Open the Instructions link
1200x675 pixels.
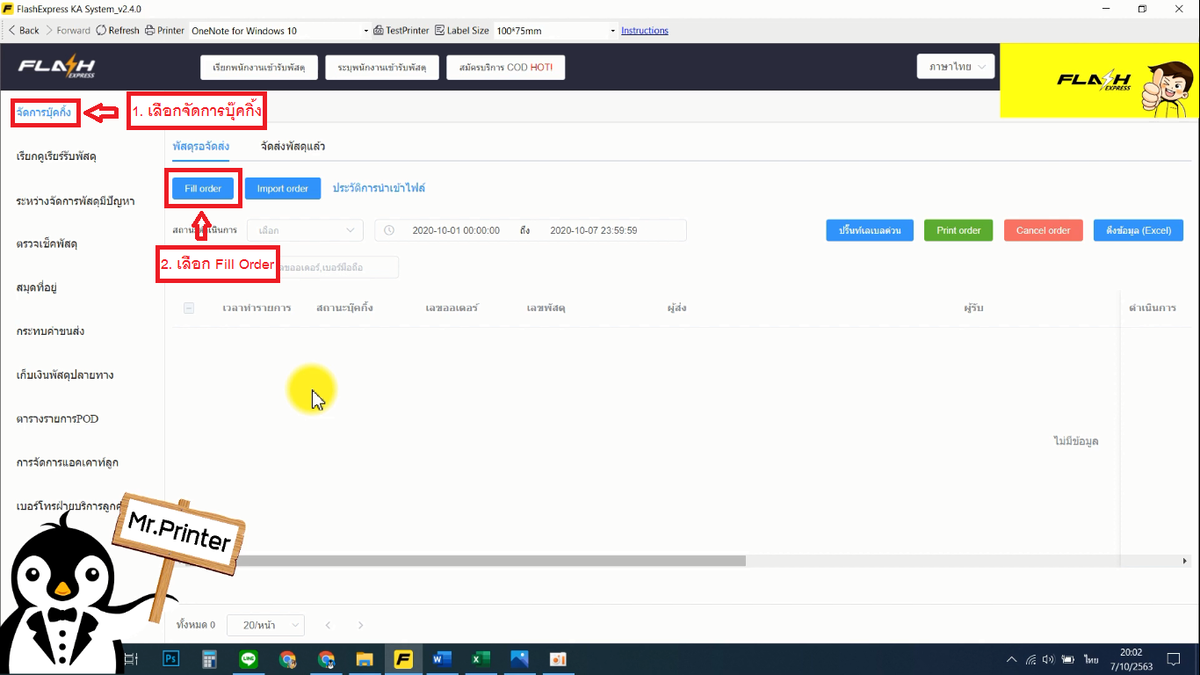pyautogui.click(x=645, y=31)
